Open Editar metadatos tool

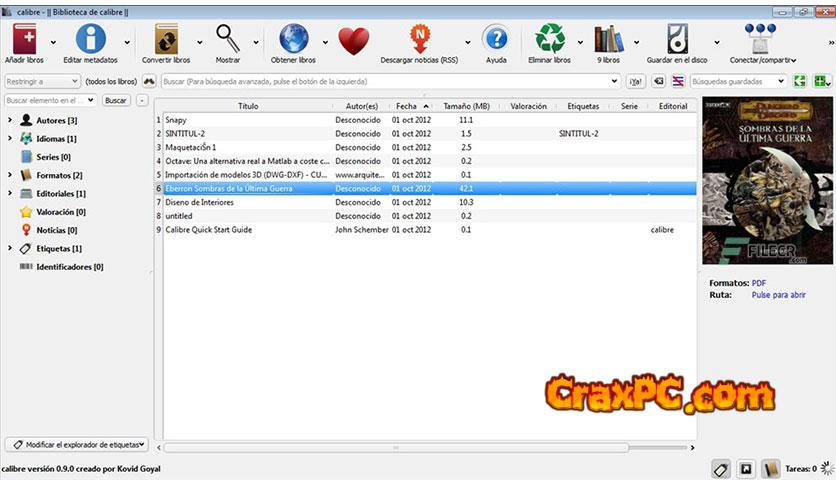click(91, 39)
